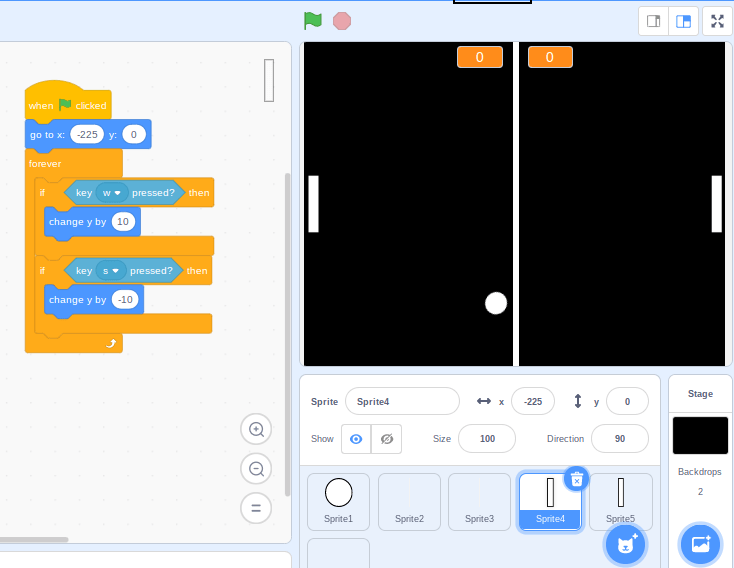Select the Sprite5 paddle thumbnail
This screenshot has width=734, height=568.
(620, 500)
